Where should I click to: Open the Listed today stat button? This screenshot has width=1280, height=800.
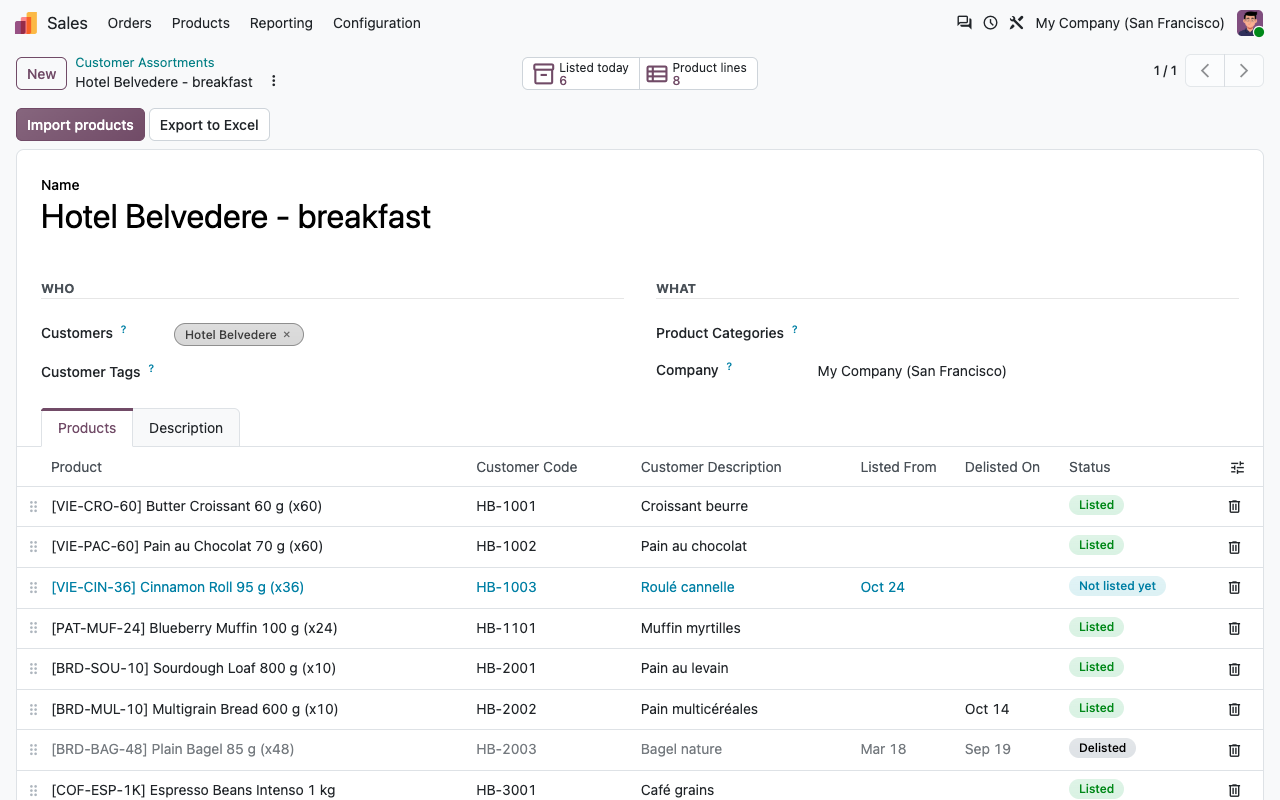[x=581, y=74]
